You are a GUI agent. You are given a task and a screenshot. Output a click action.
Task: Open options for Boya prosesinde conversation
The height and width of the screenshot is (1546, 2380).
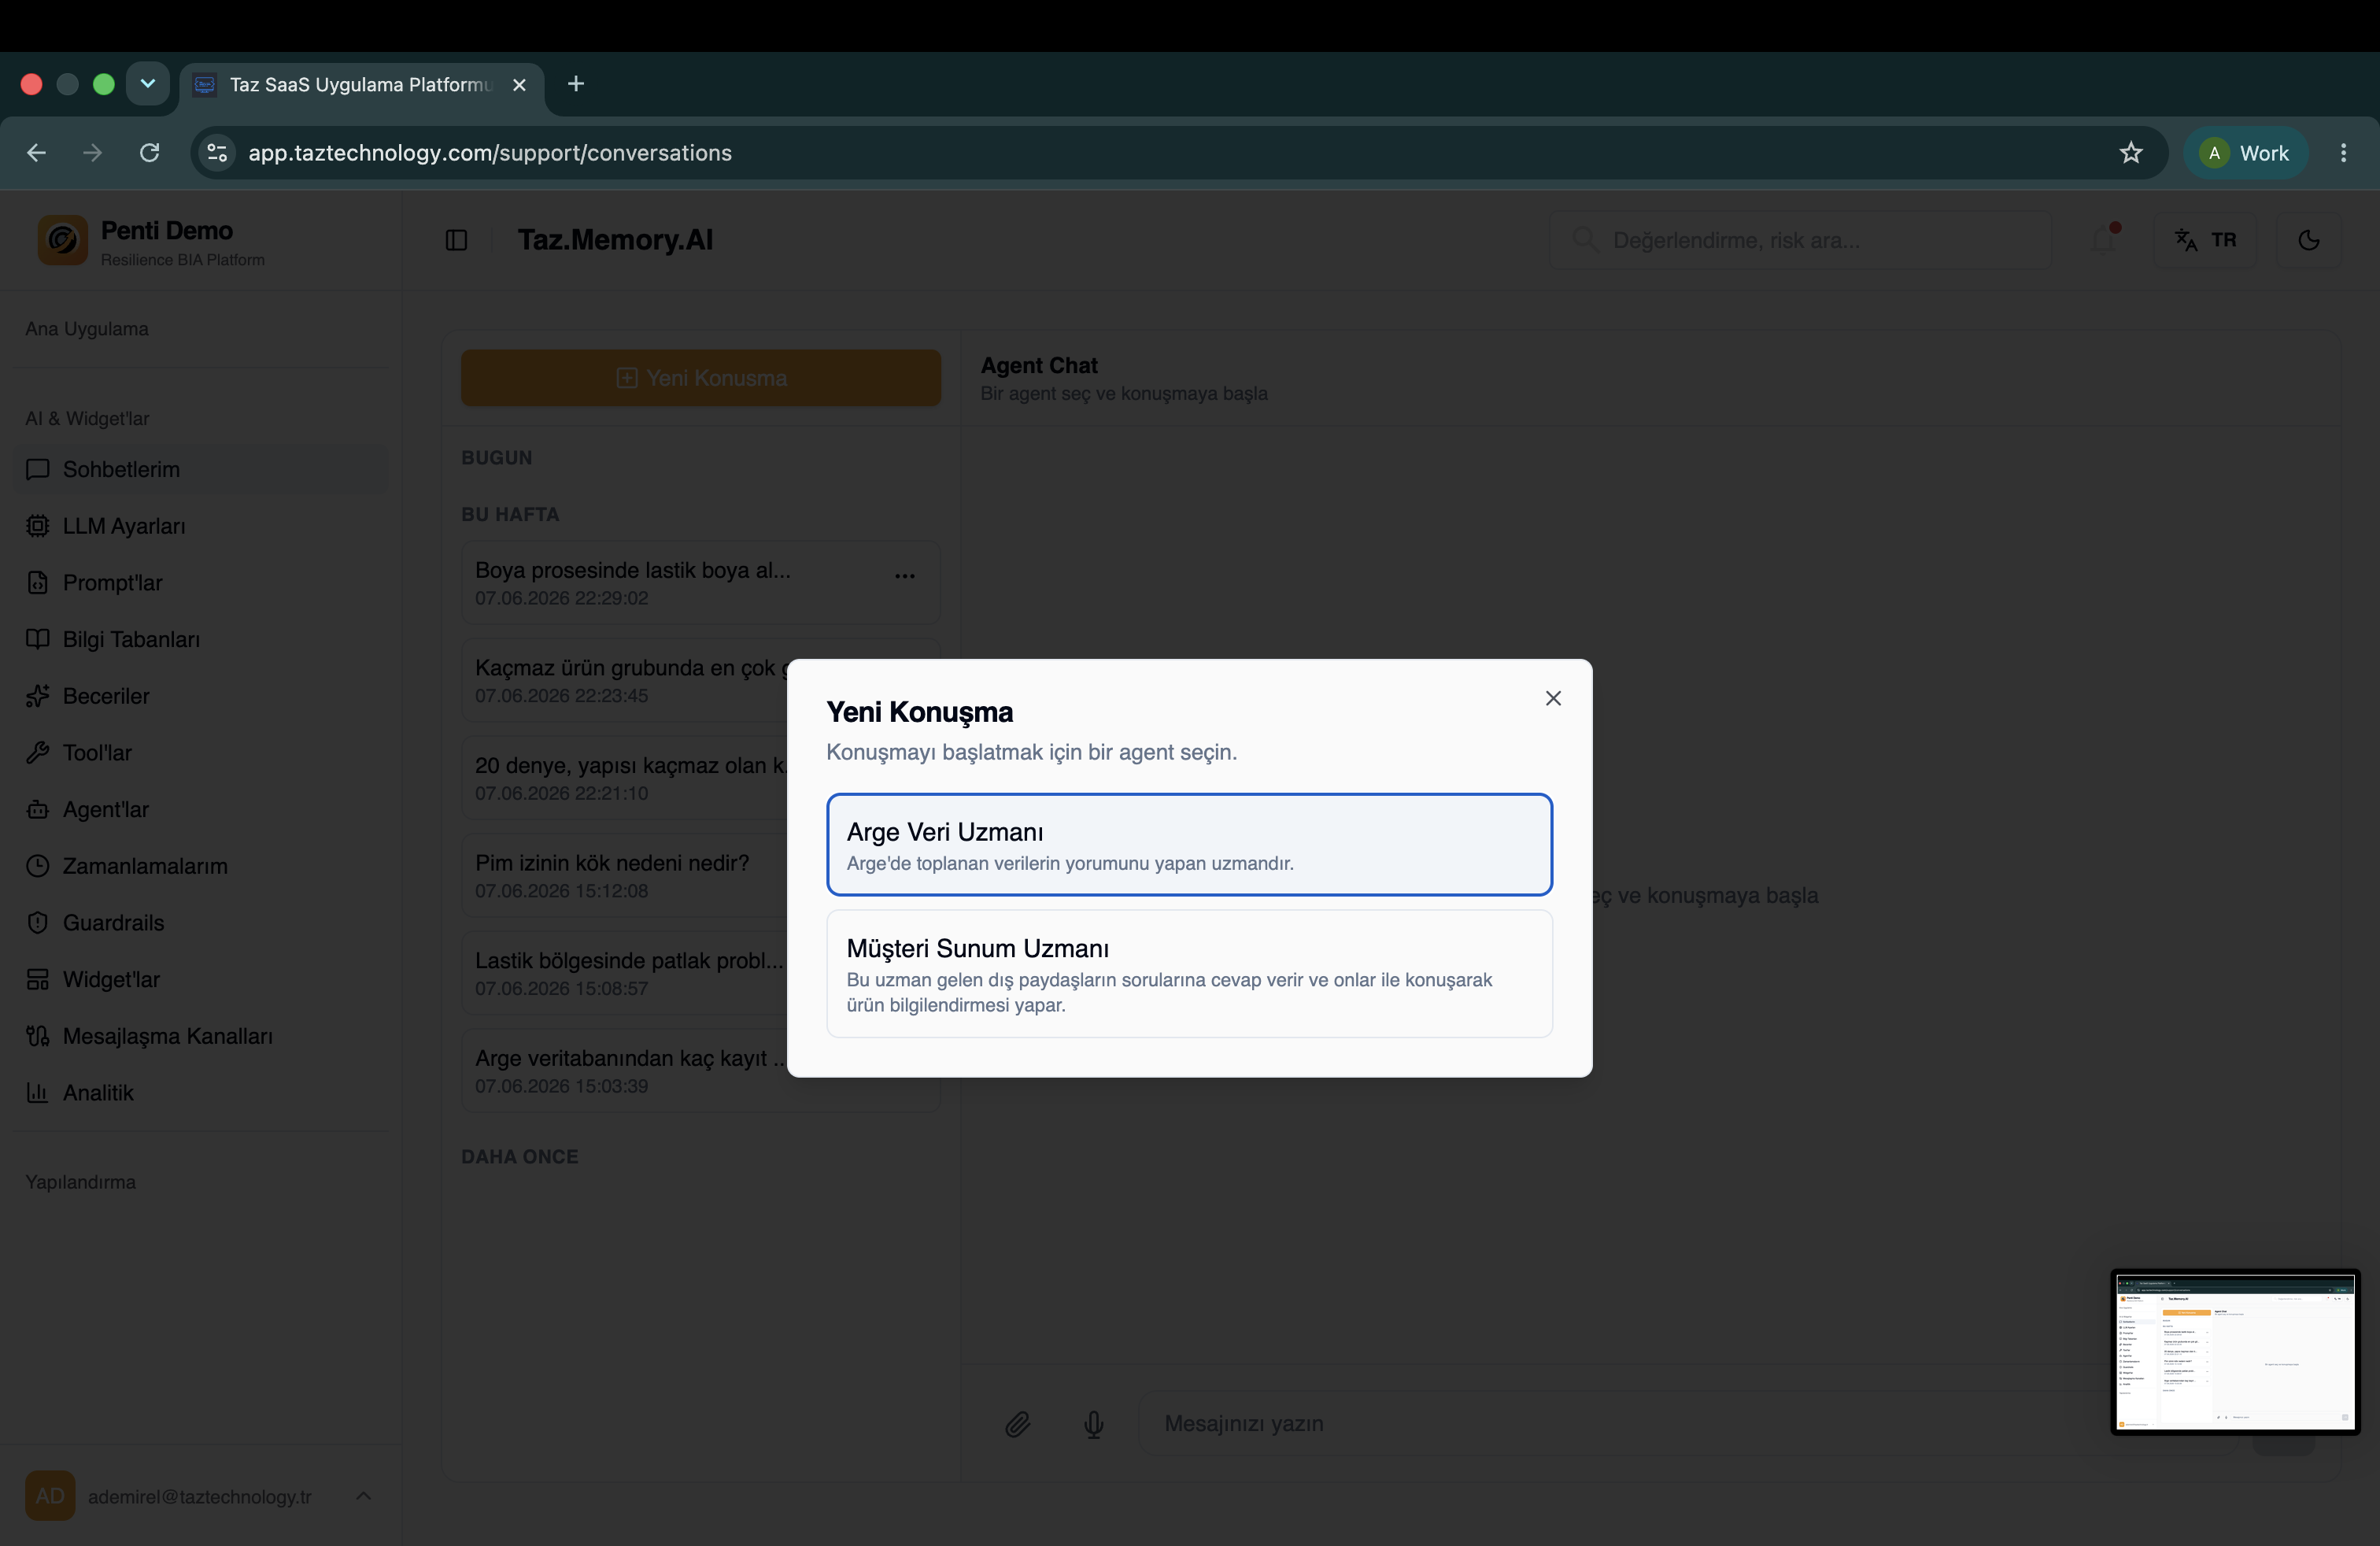pyautogui.click(x=905, y=576)
